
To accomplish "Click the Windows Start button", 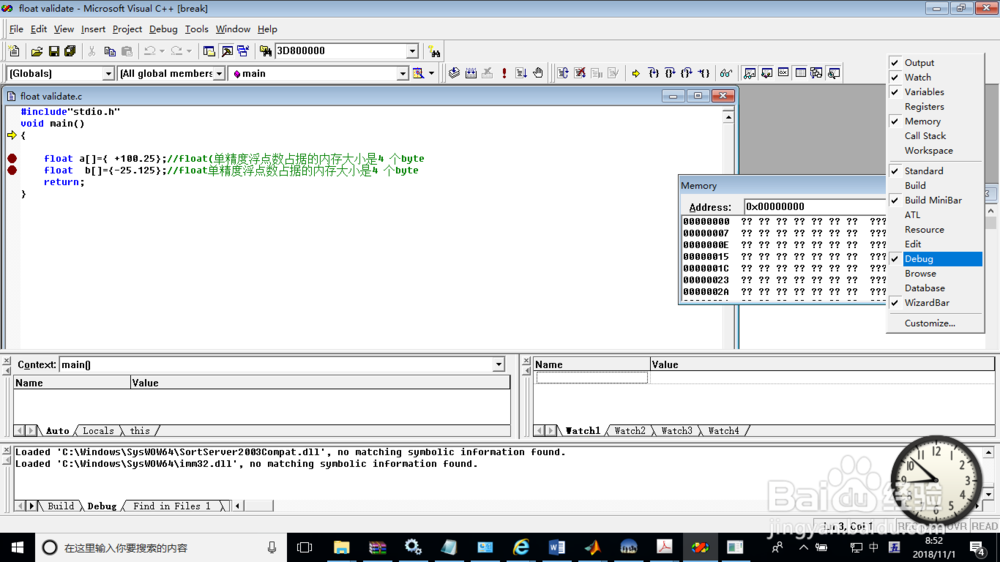I will coord(17,547).
